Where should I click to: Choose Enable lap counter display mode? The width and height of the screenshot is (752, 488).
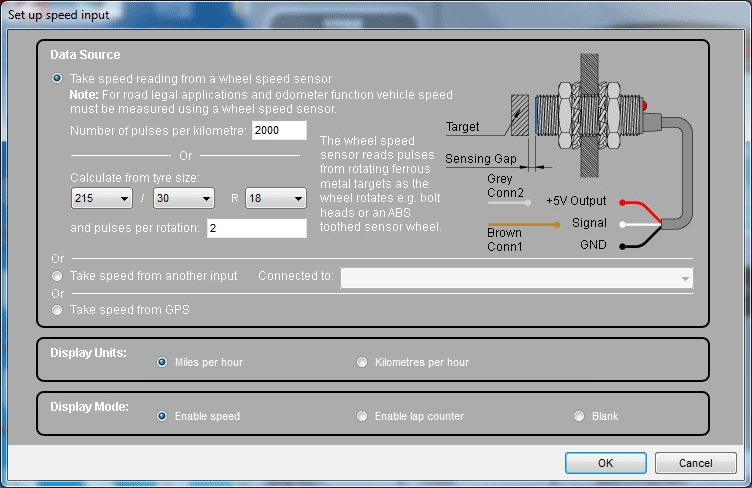coord(362,416)
